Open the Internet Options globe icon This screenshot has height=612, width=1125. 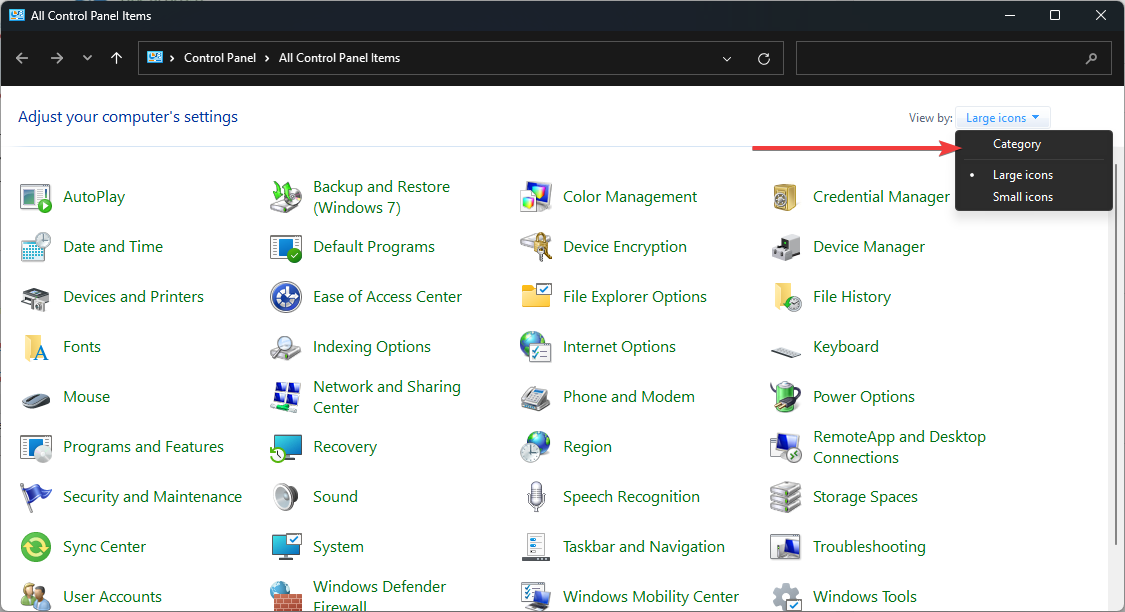point(535,347)
